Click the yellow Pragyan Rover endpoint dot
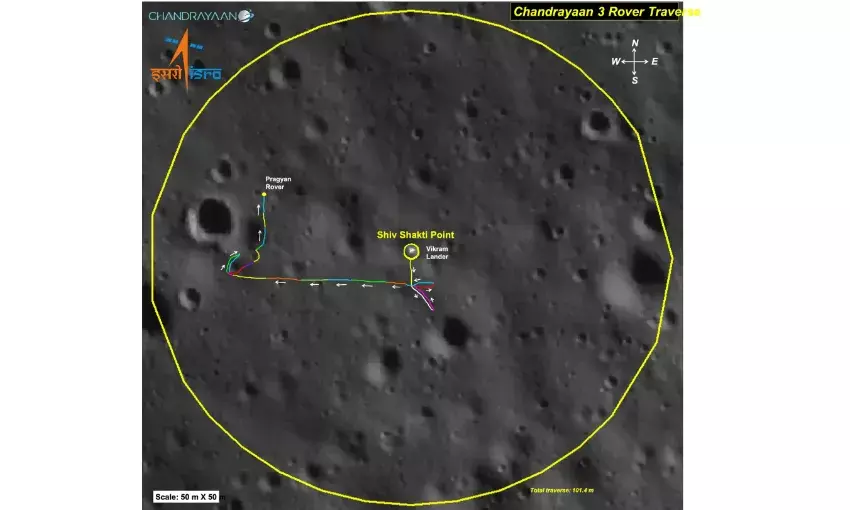 (264, 194)
